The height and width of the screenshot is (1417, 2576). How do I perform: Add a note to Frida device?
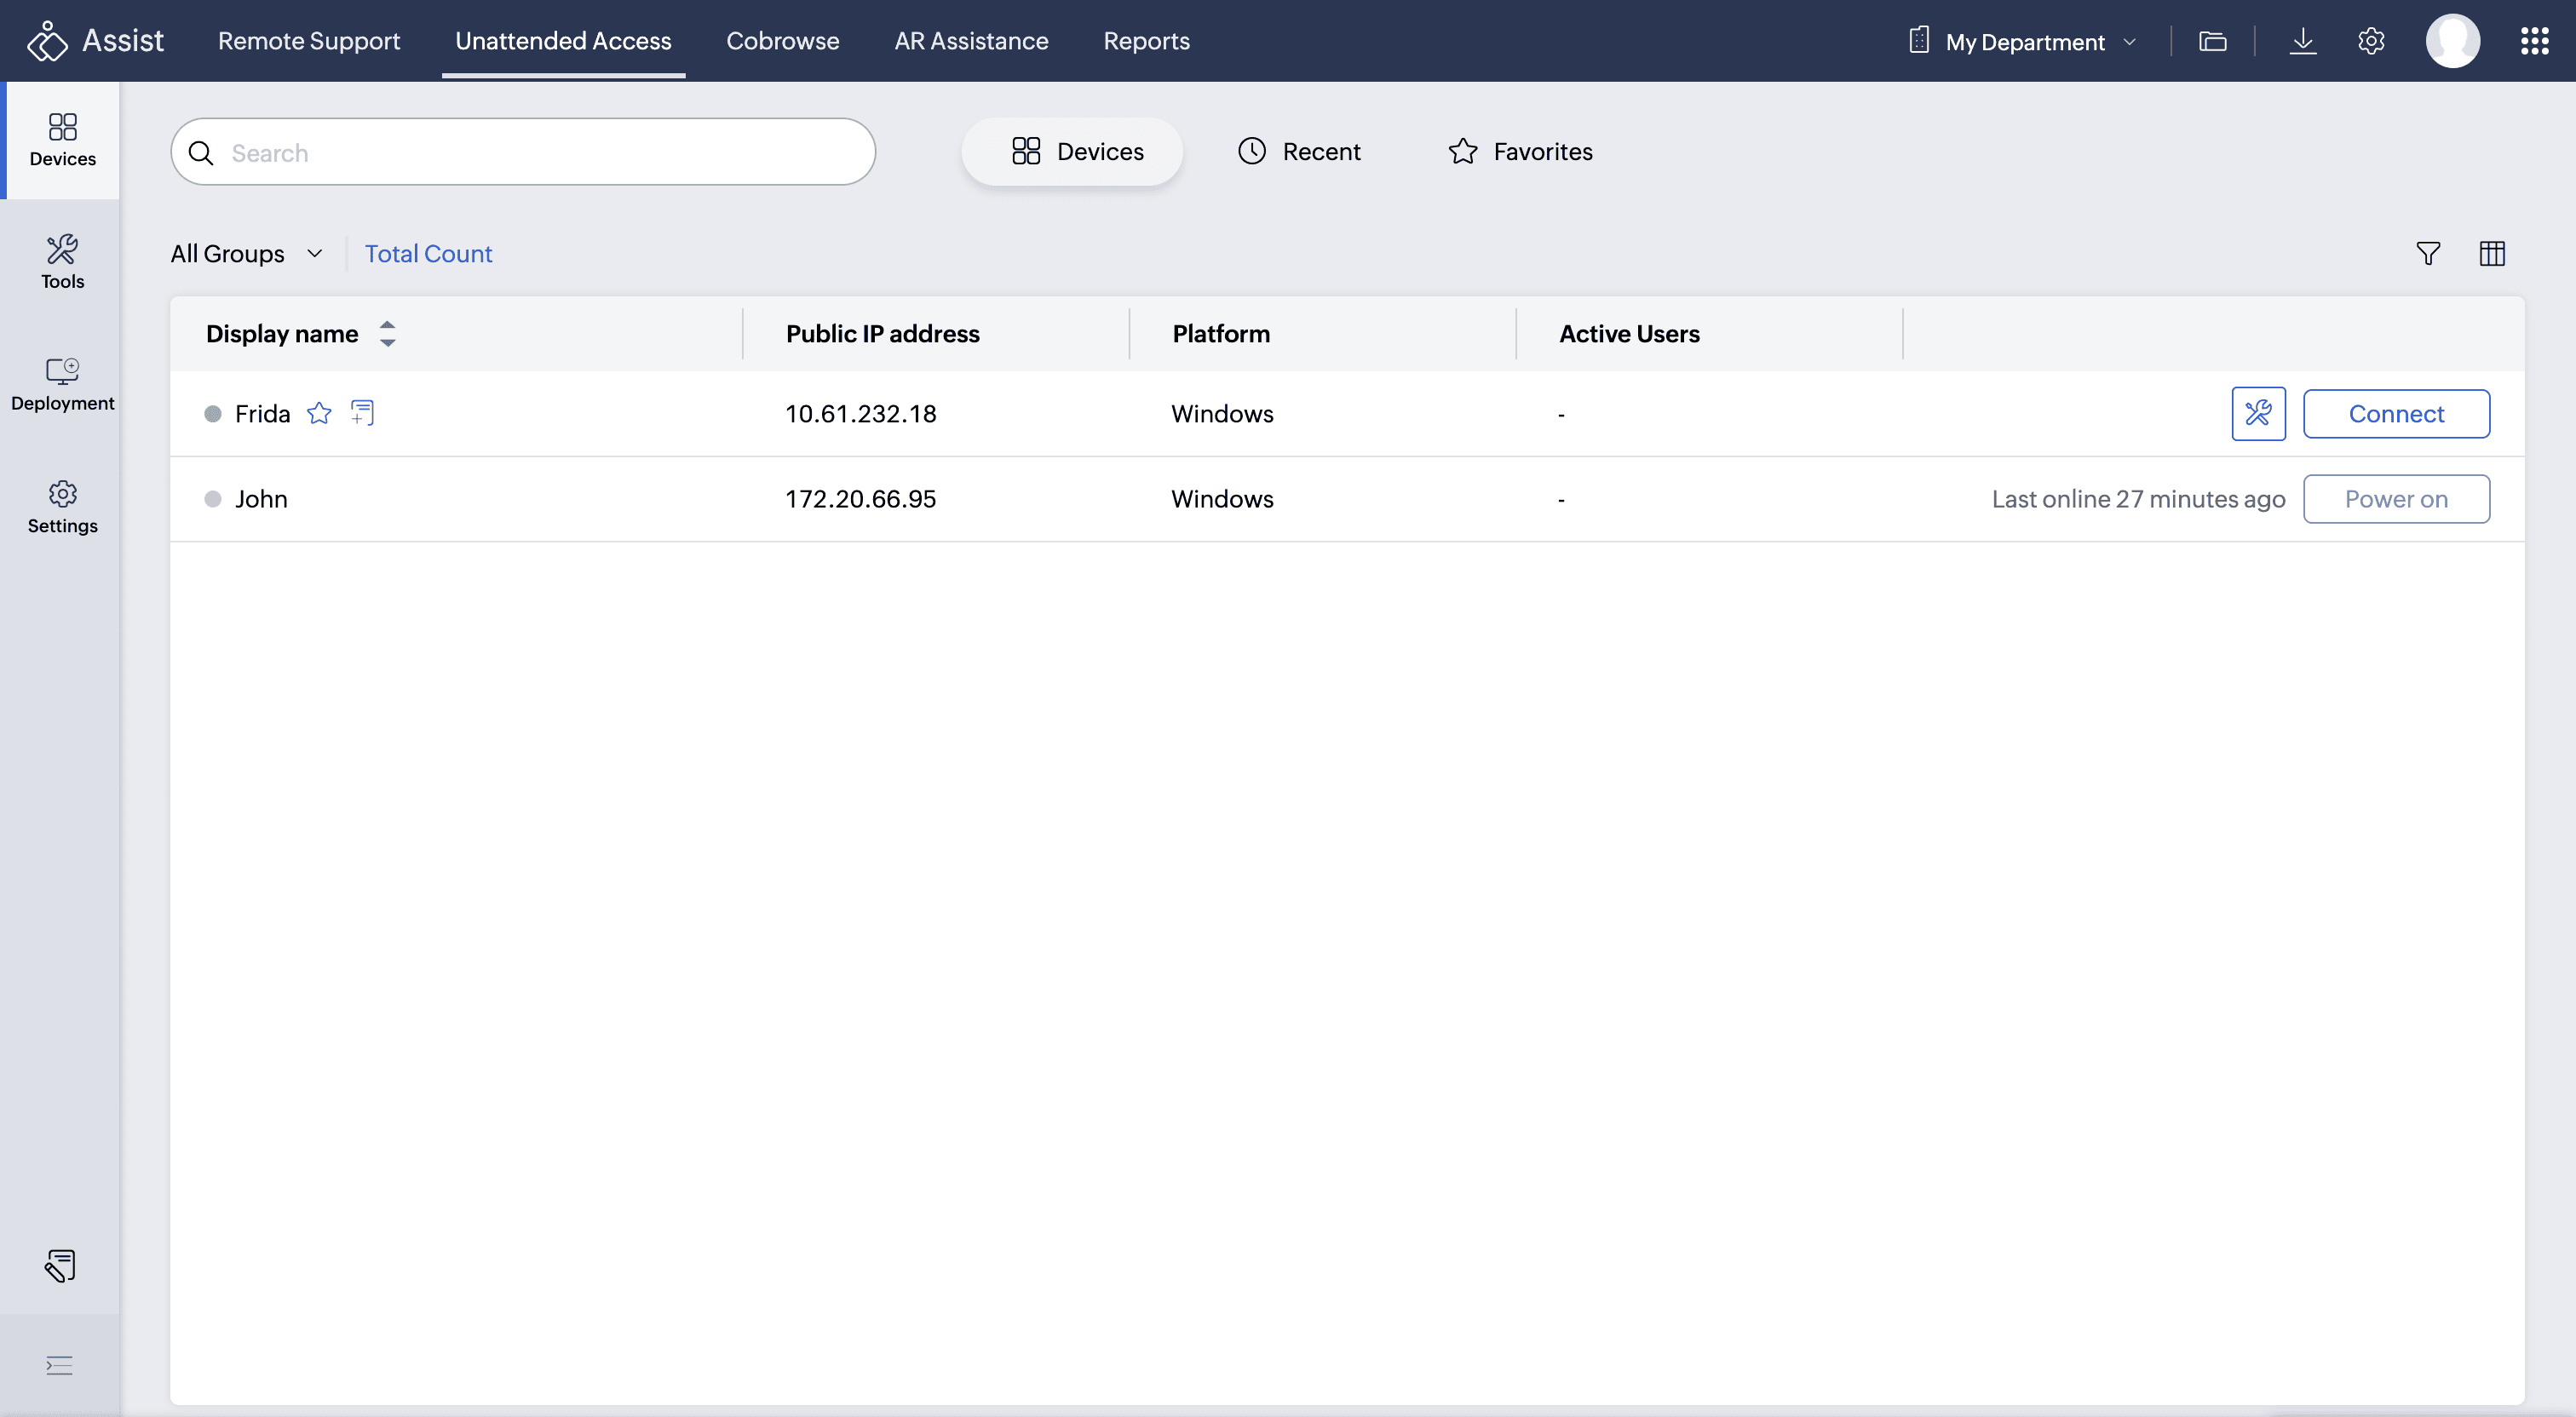coord(362,413)
